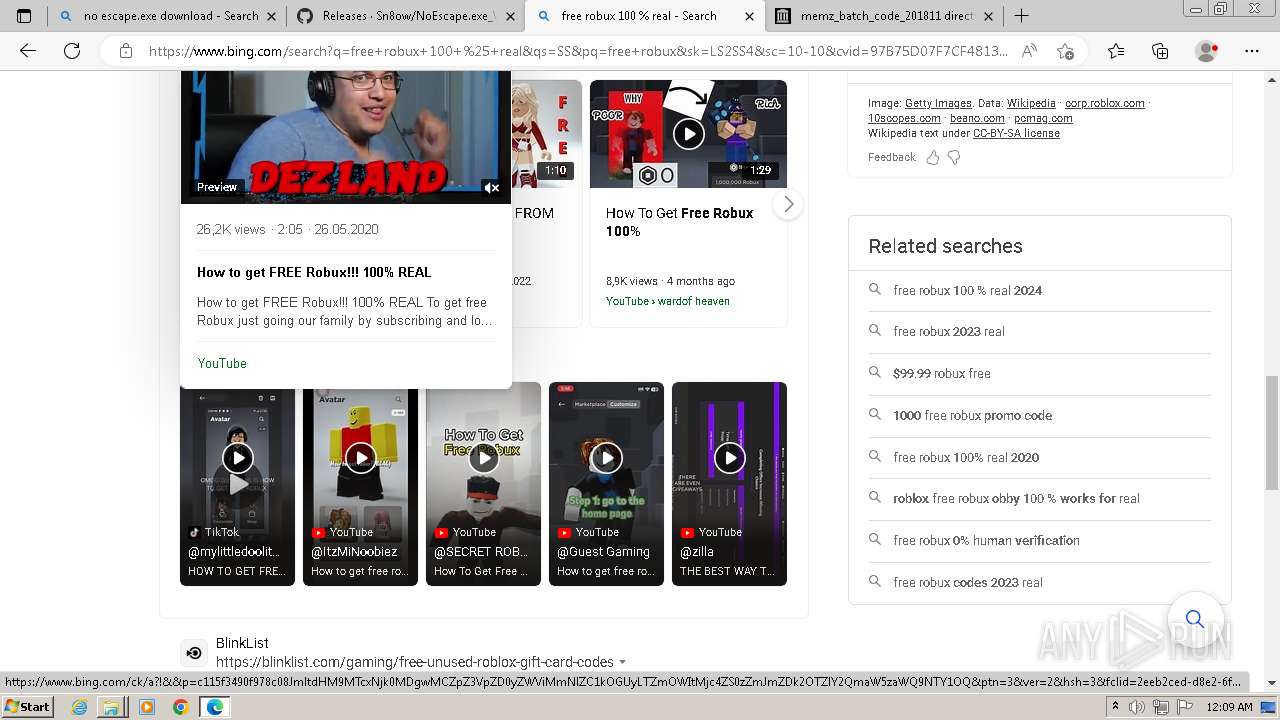Image resolution: width=1280 pixels, height=720 pixels.
Task: Open the floating Bing search button
Action: [x=1195, y=619]
